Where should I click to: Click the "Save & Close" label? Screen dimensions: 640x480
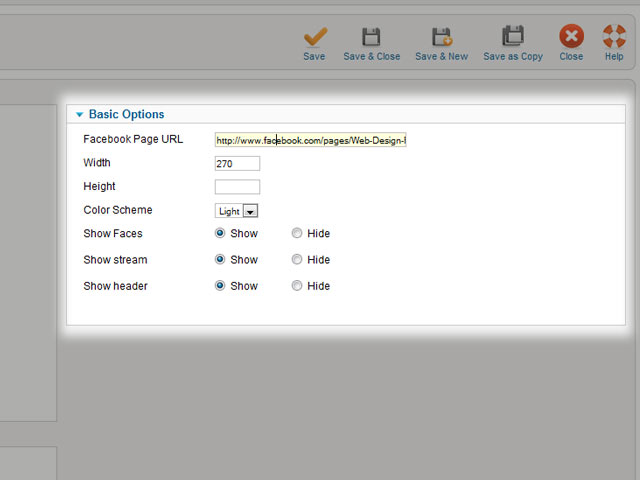[372, 56]
